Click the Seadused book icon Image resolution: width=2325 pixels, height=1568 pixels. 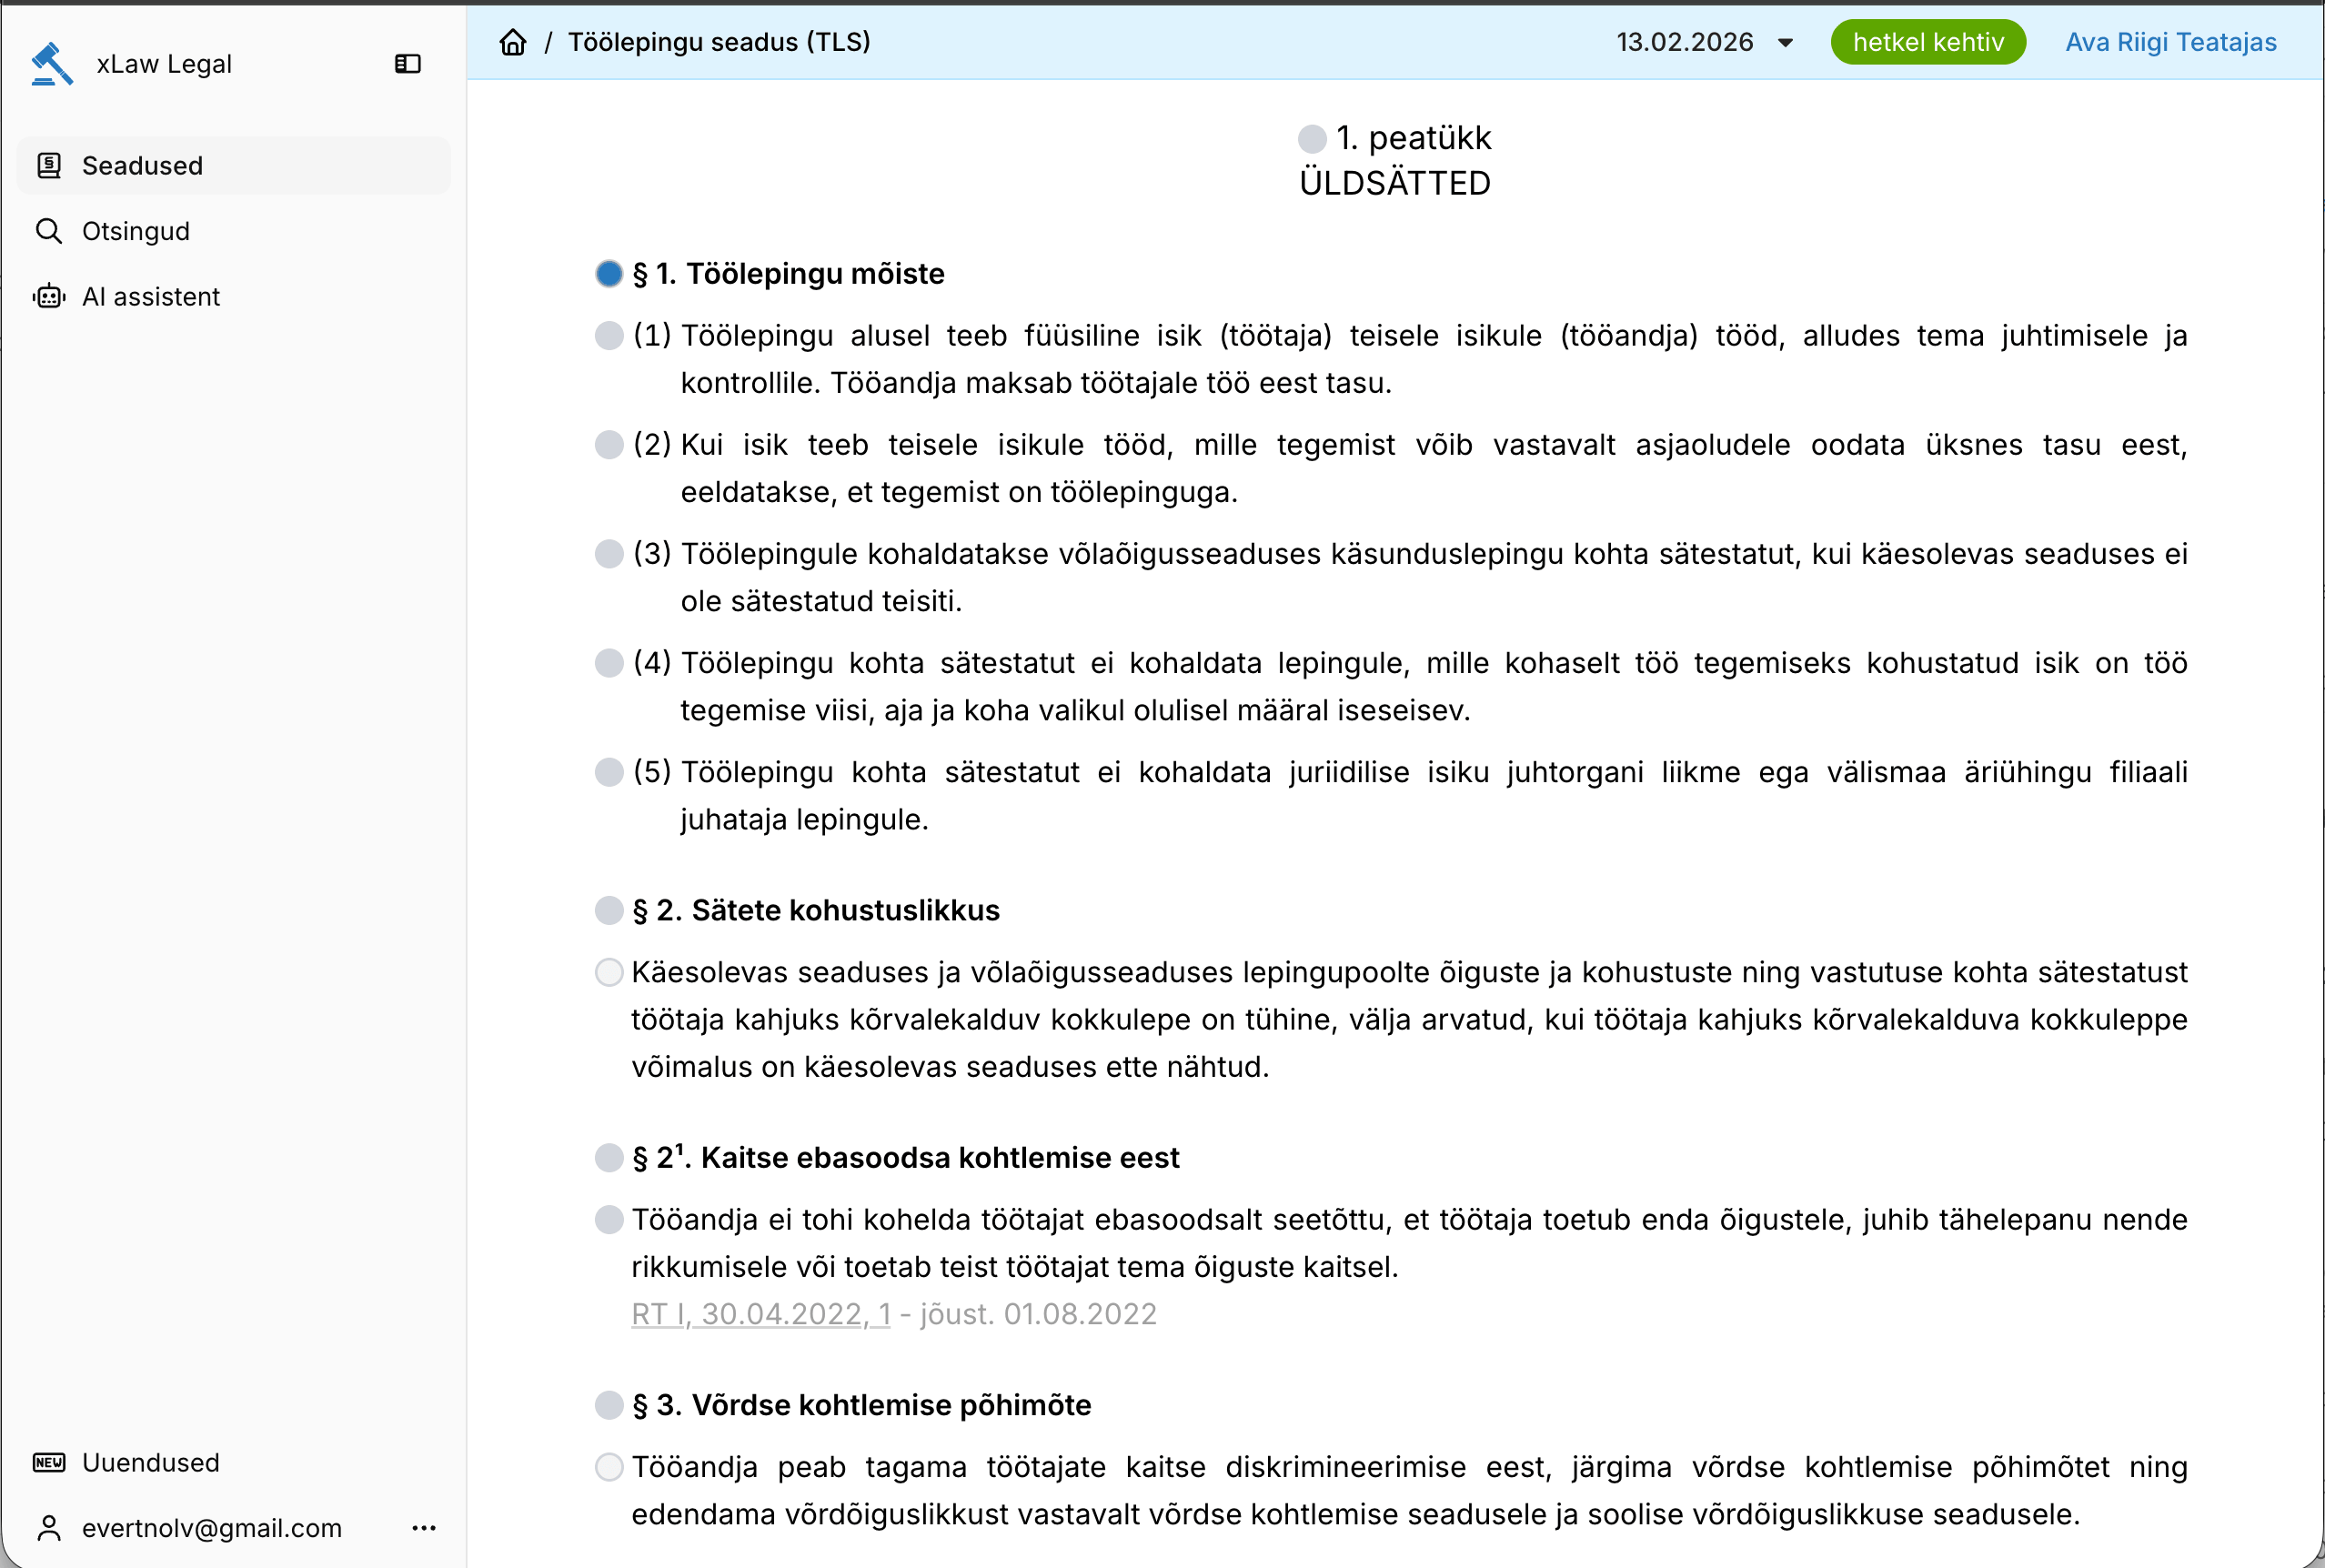click(49, 165)
